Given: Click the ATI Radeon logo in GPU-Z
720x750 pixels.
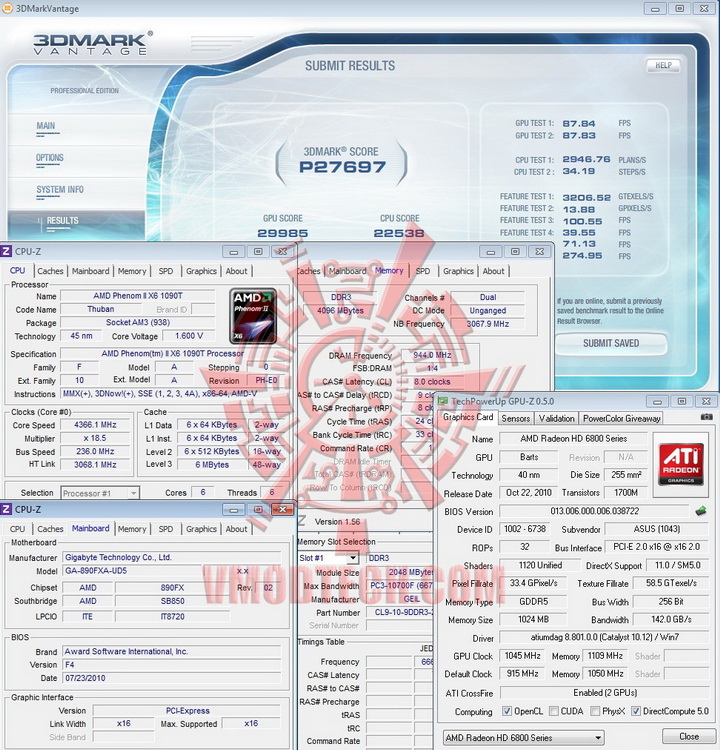Looking at the screenshot, I should pyautogui.click(x=681, y=464).
